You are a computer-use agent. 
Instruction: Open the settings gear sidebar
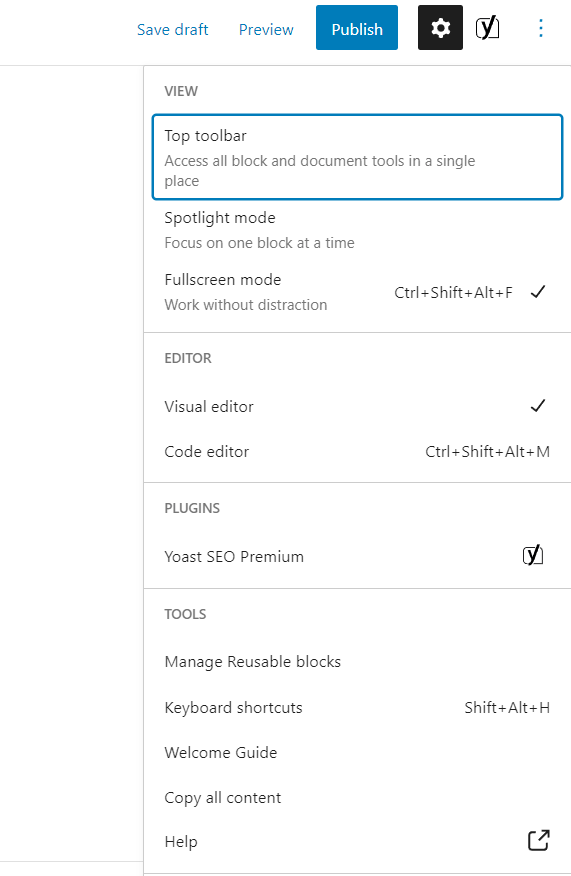point(440,28)
